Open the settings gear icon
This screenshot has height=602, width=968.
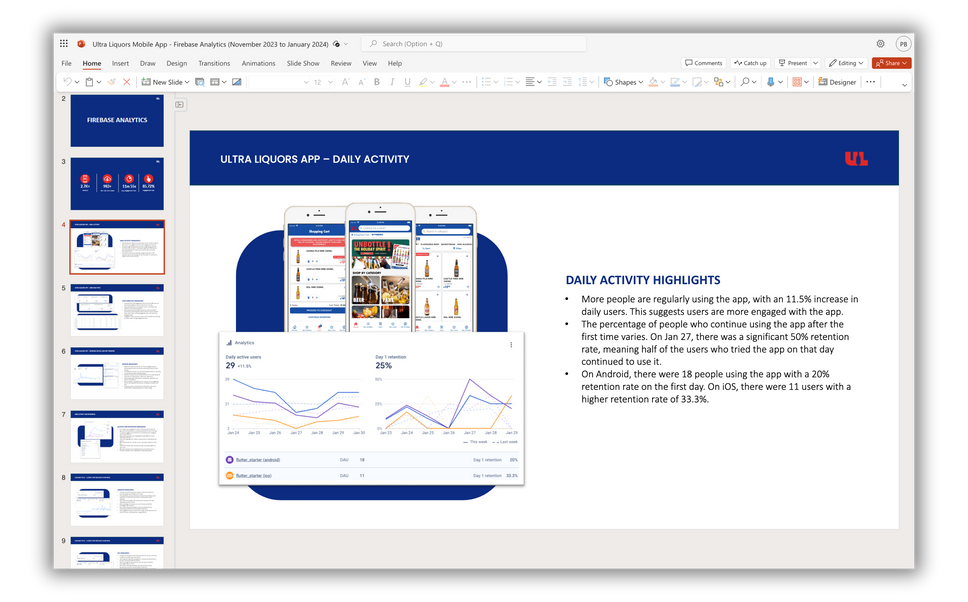coord(880,44)
